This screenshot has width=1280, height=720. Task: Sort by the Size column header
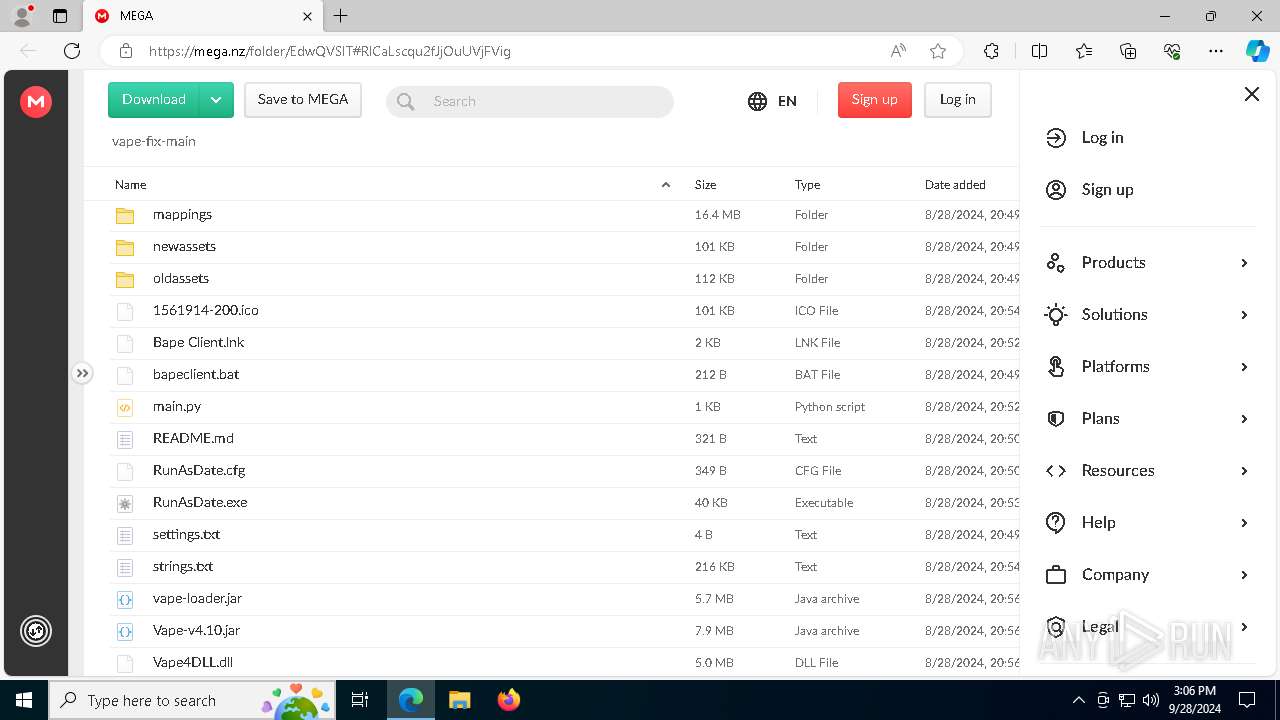click(x=706, y=185)
